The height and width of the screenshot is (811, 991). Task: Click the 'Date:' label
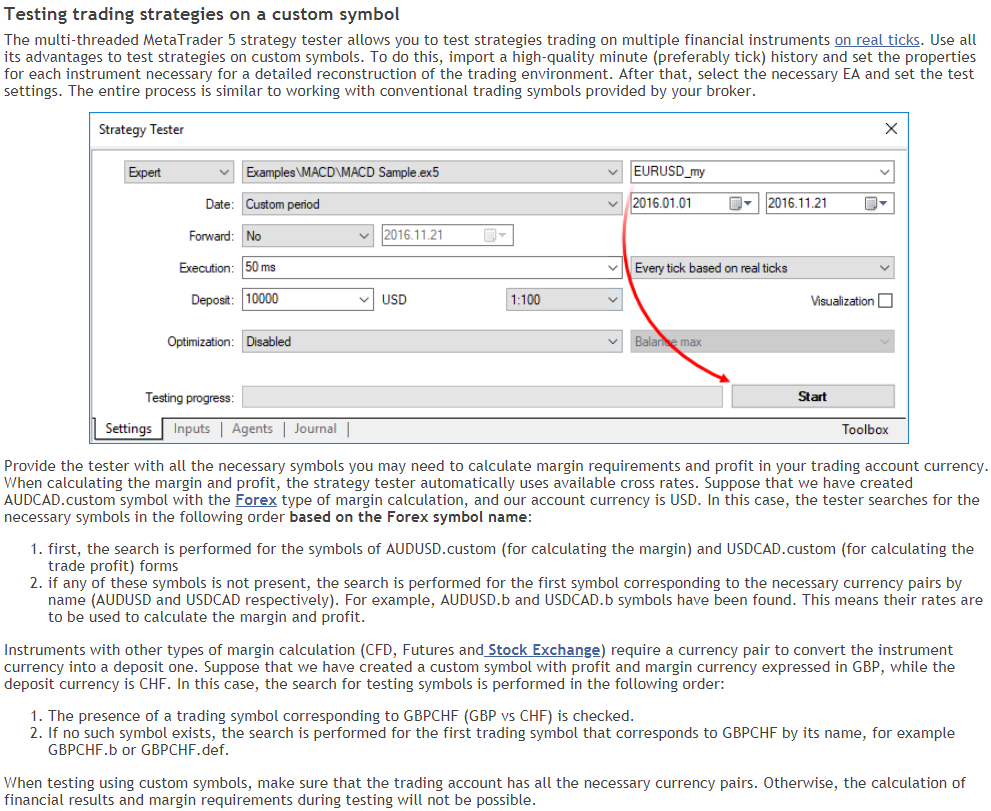(219, 204)
